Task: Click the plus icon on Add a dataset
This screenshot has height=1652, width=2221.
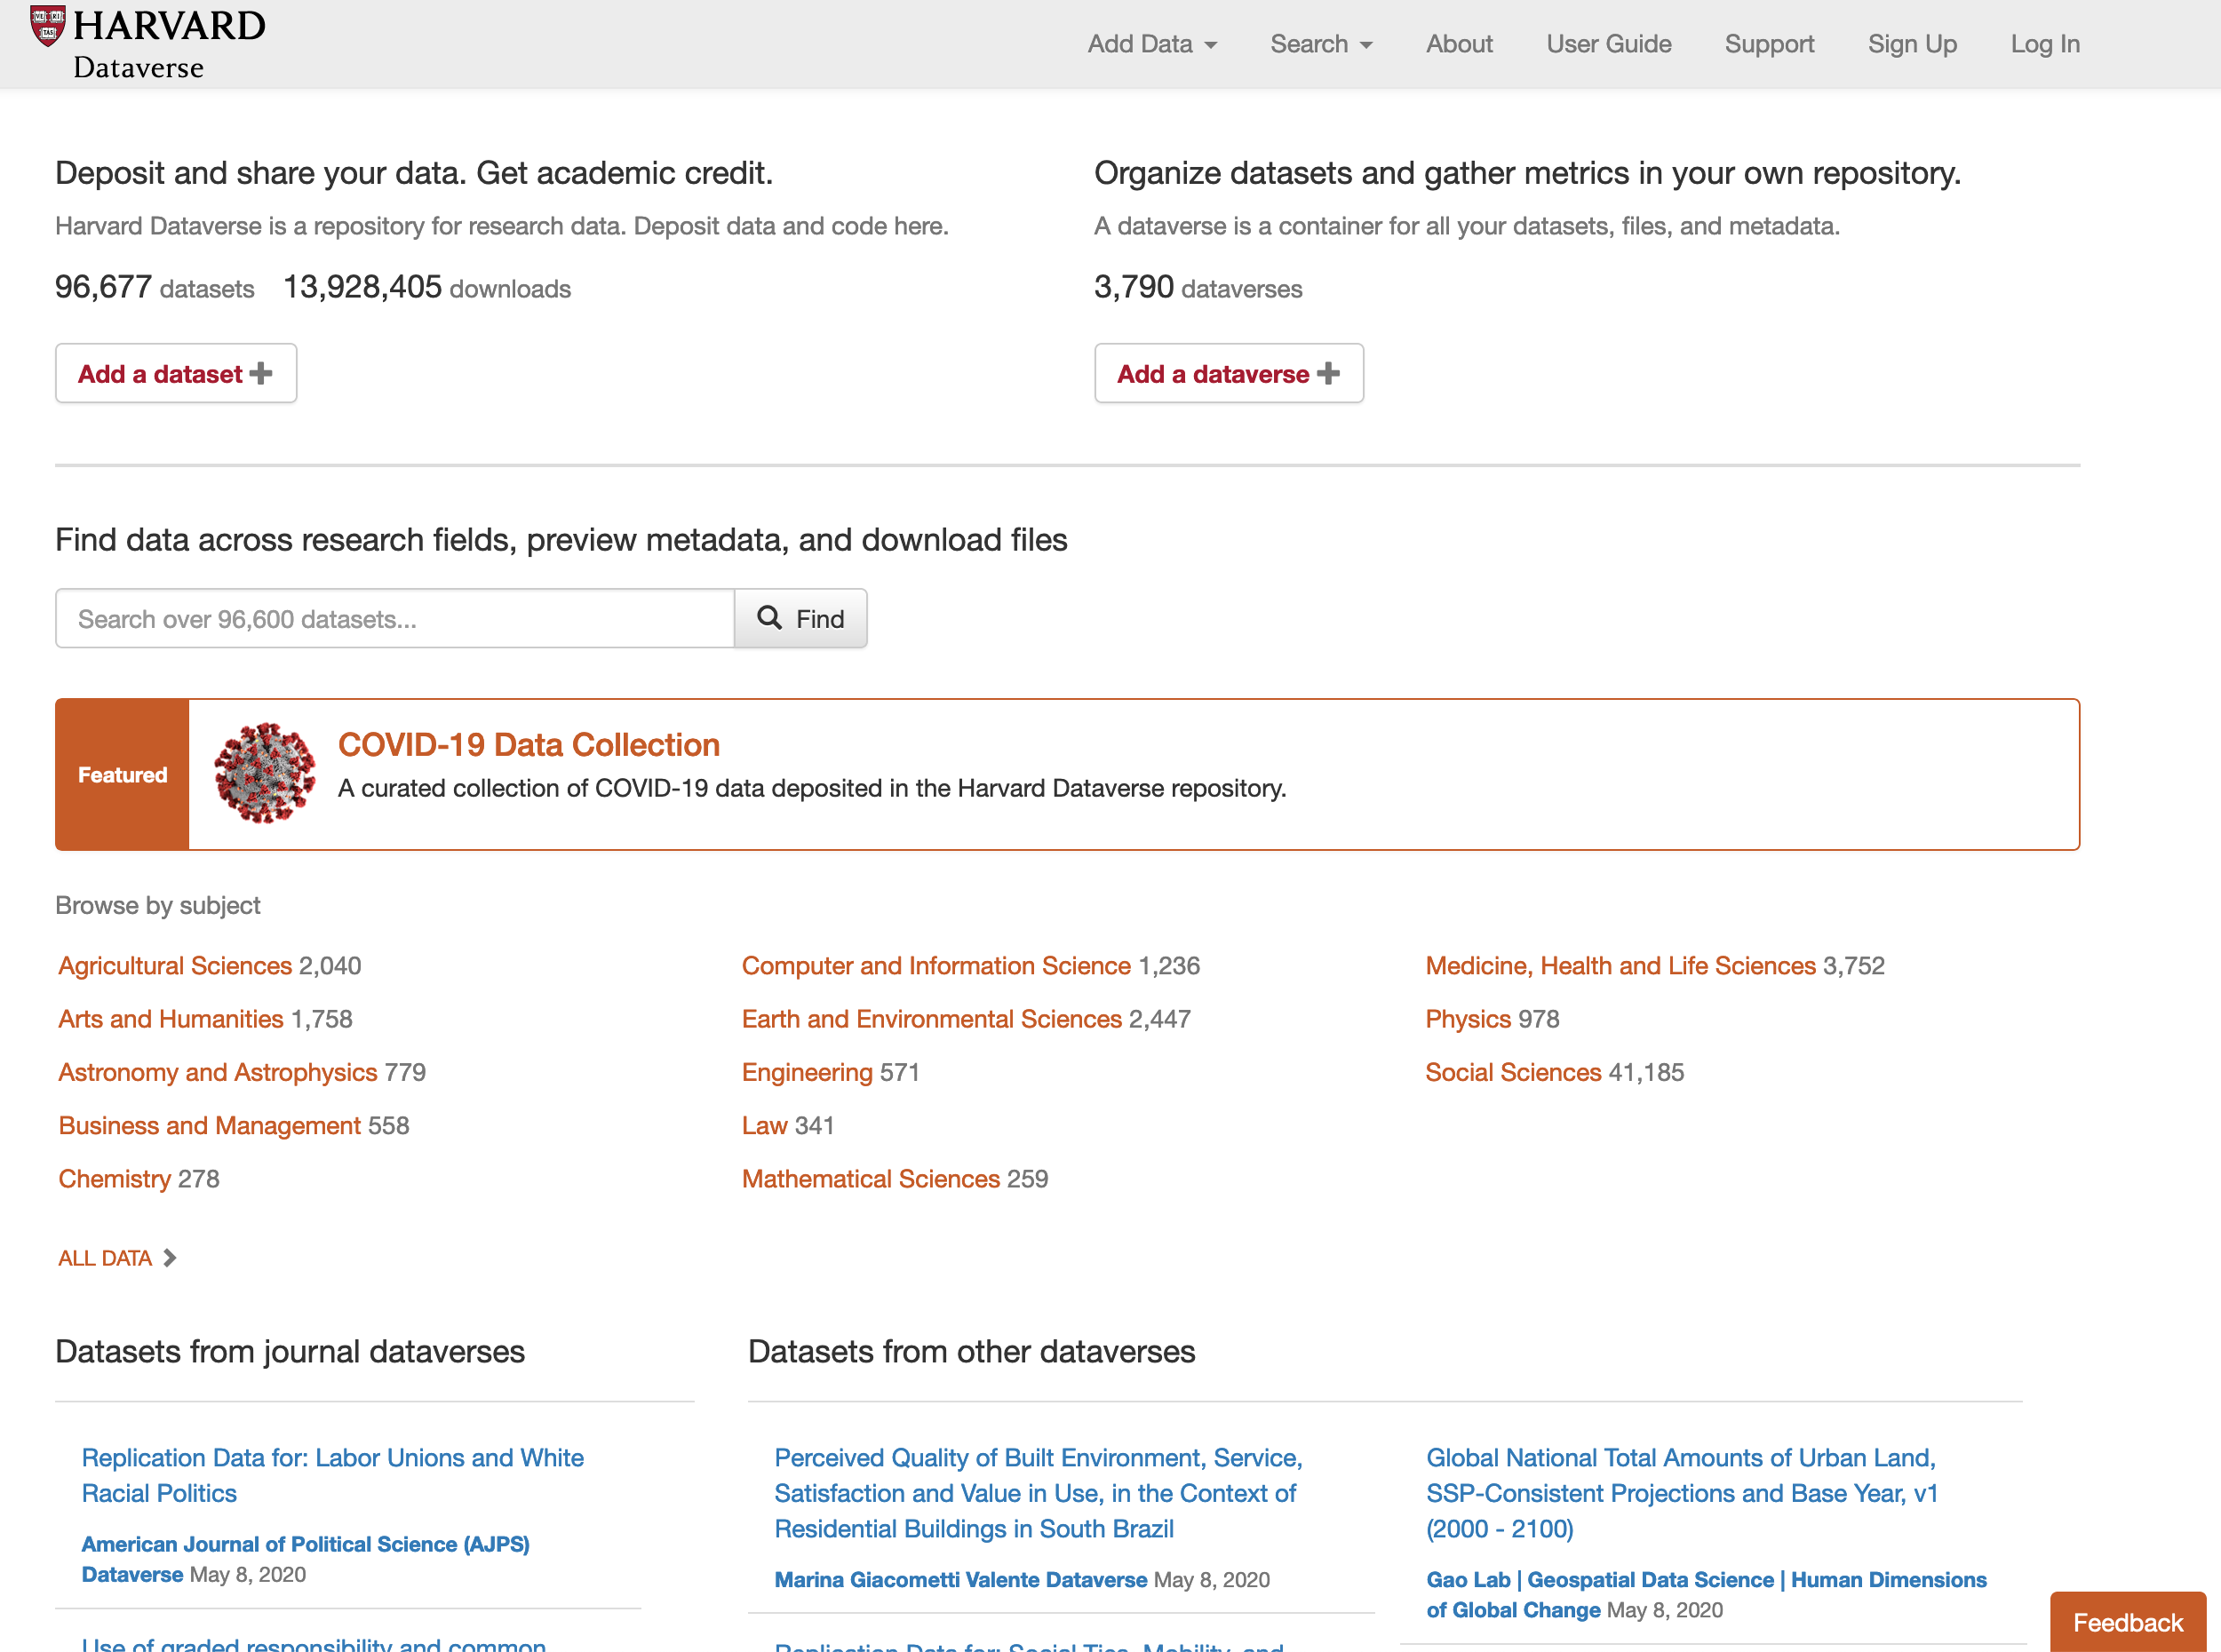Action: tap(261, 373)
